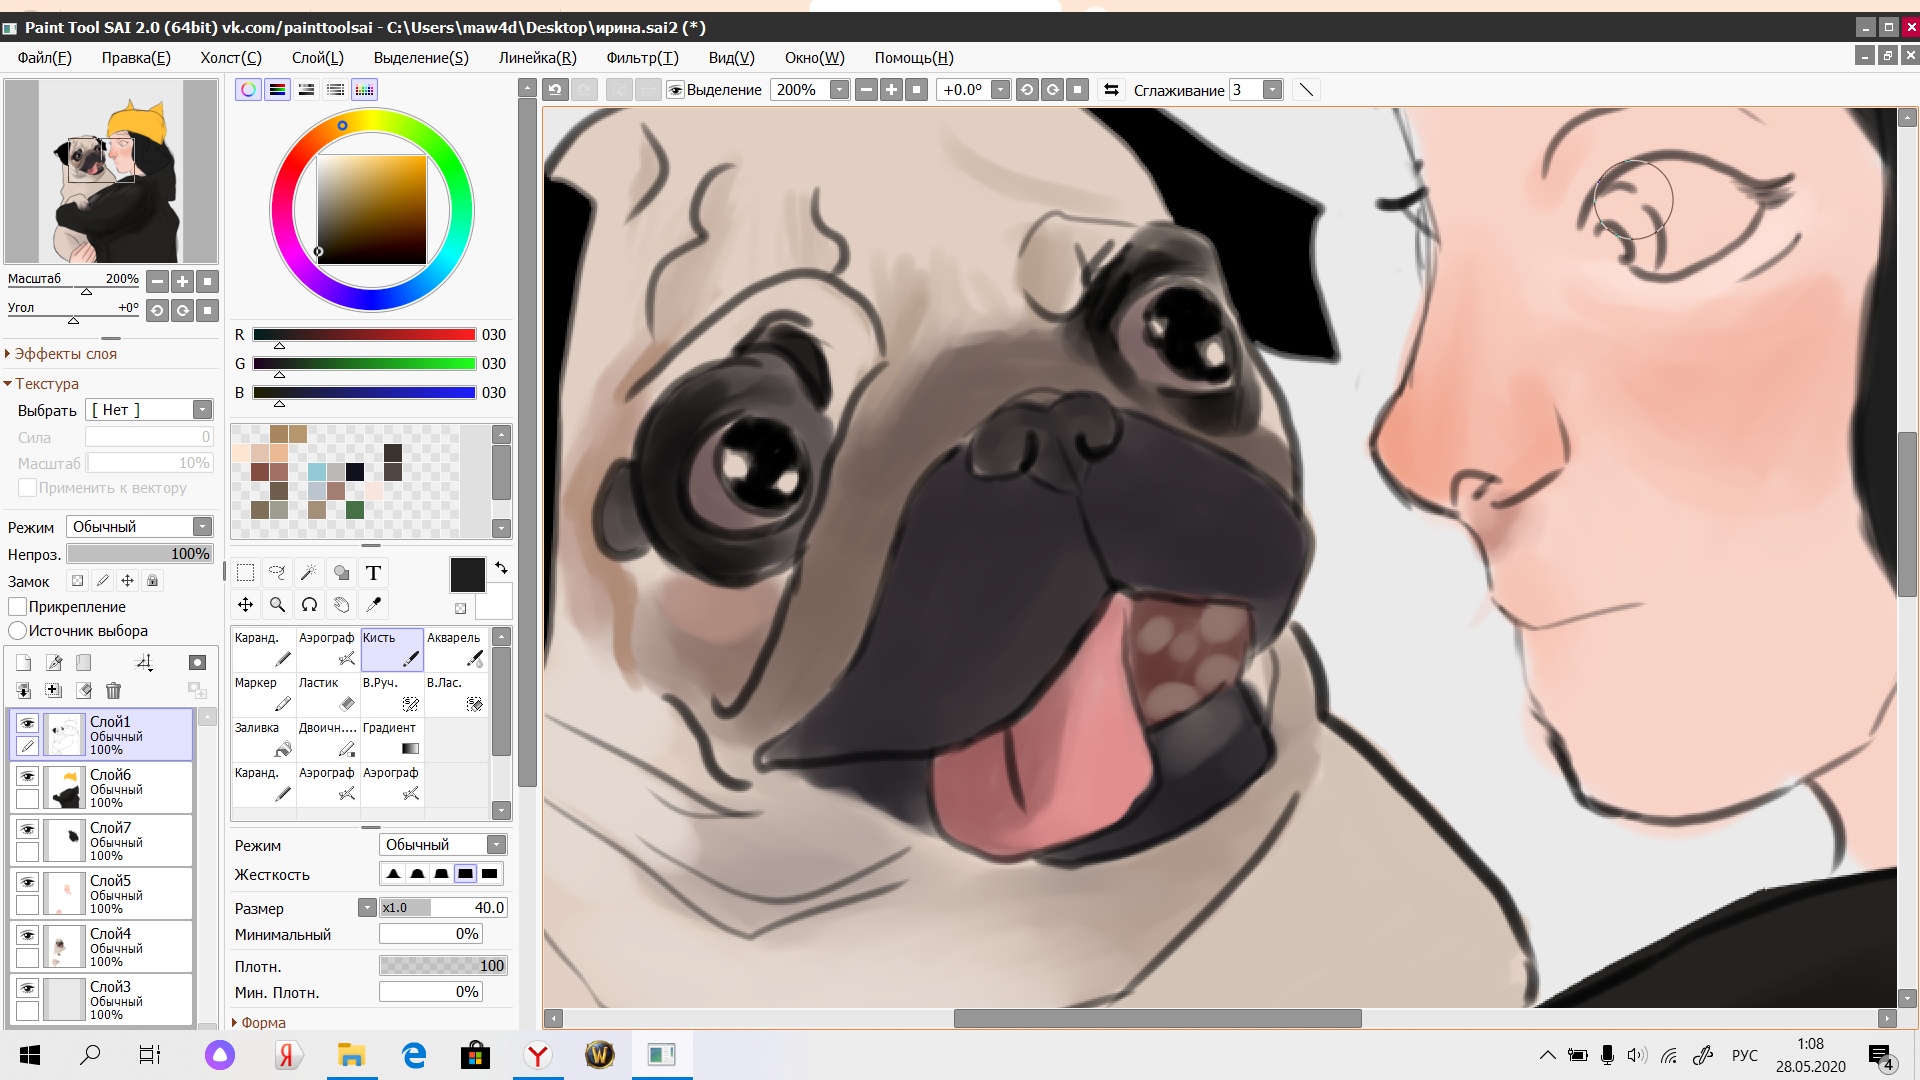Open the Фильтр menu
This screenshot has height=1080, width=1920.
[641, 58]
